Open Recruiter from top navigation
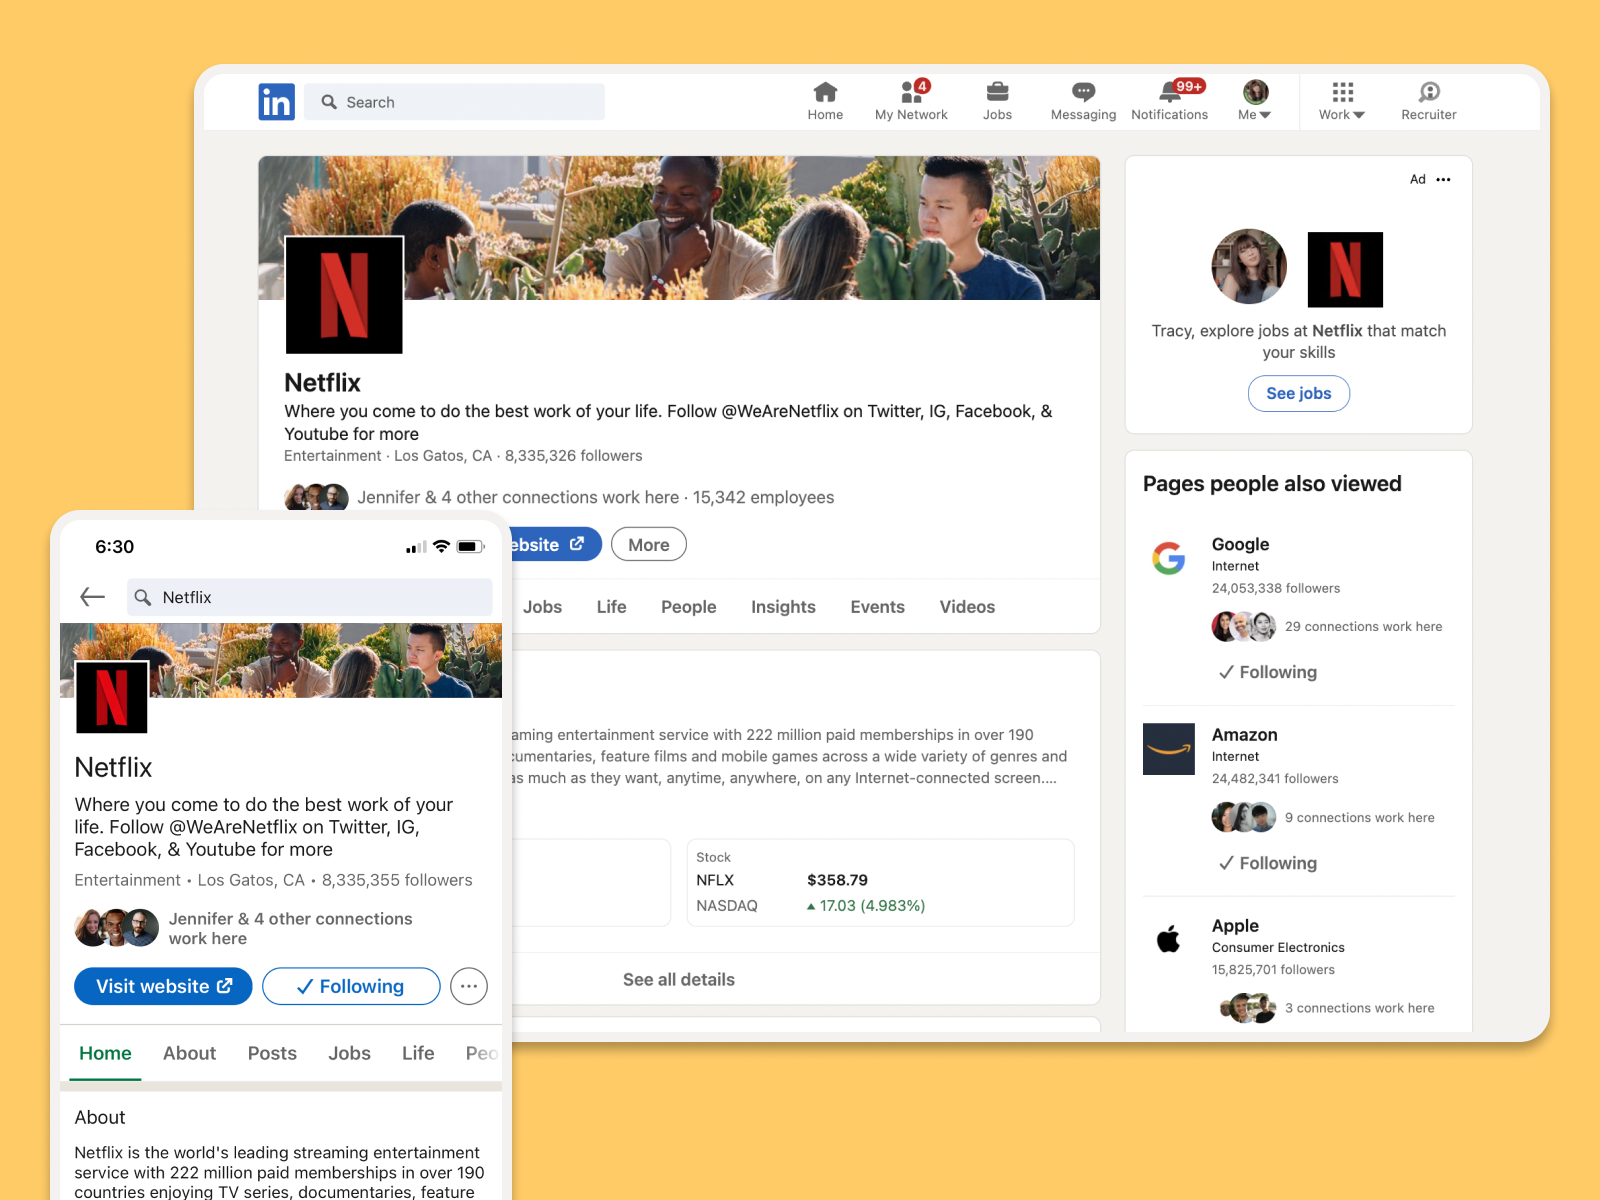Image resolution: width=1600 pixels, height=1200 pixels. (1429, 102)
